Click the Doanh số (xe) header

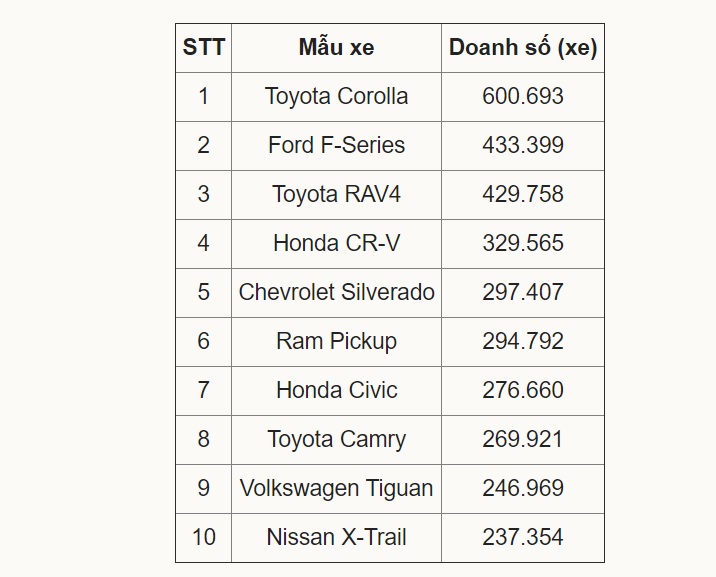click(522, 47)
